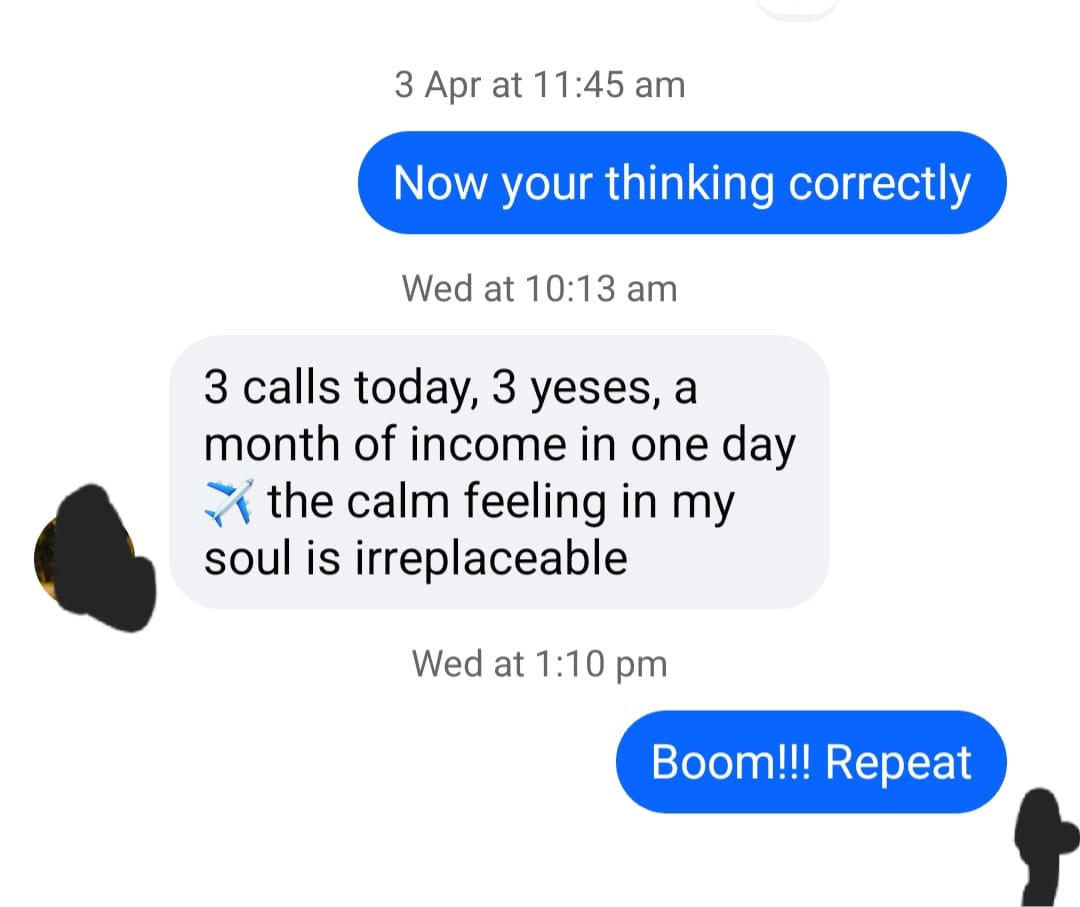Screen dimensions: 1080x907
Task: Select the 'Now your thinking correctly' bubble
Action: coord(682,183)
